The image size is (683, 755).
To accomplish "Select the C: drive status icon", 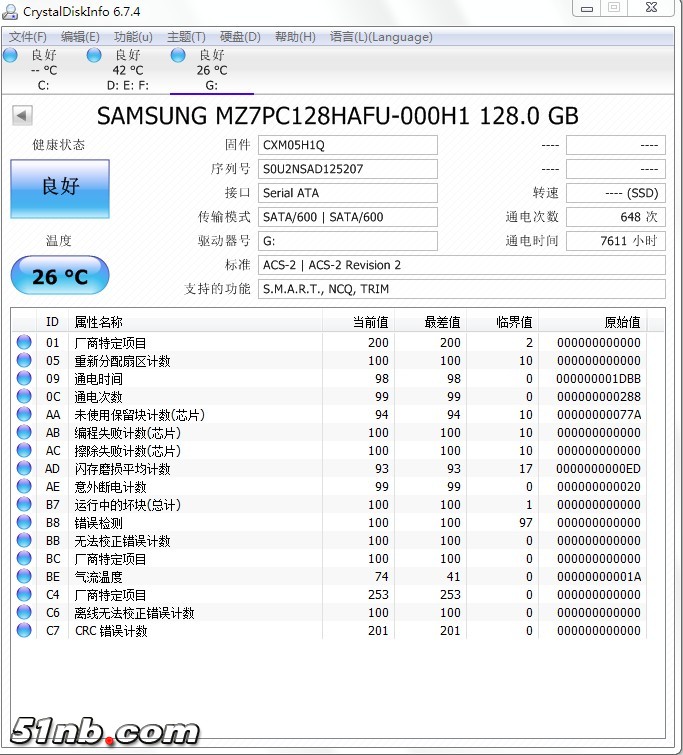I will click(x=11, y=55).
